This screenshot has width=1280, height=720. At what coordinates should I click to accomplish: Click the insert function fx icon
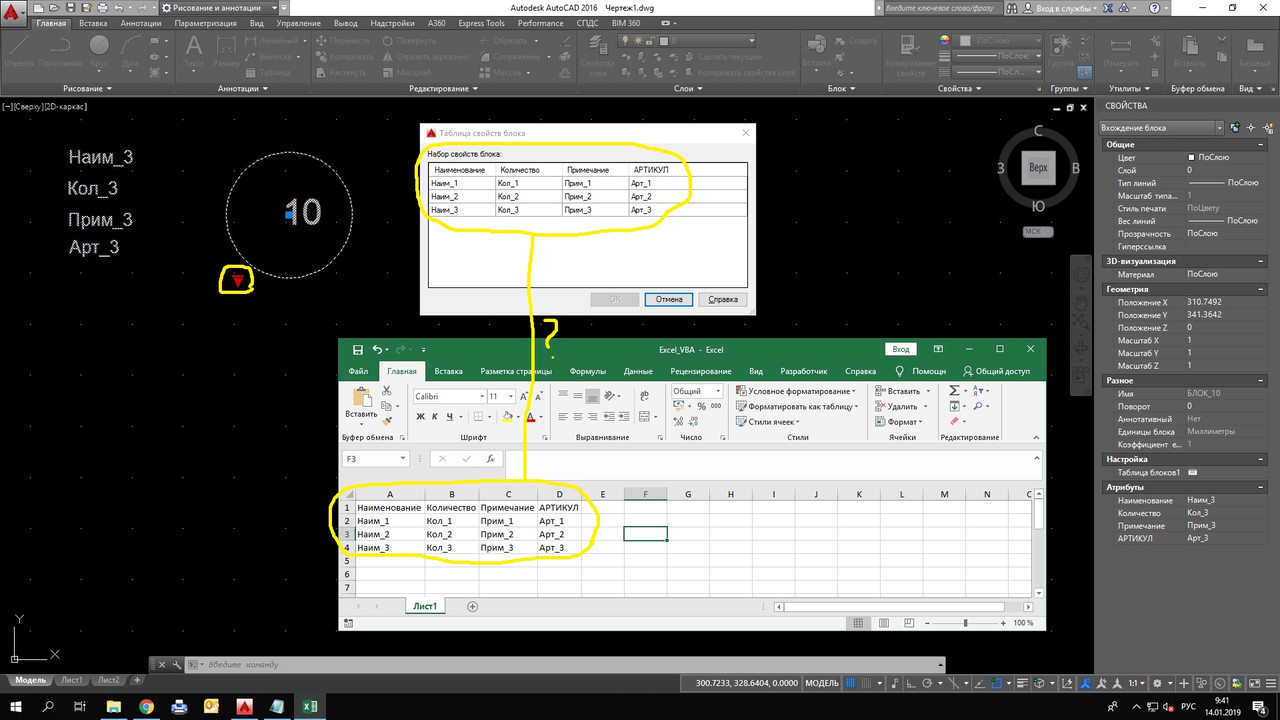coord(490,459)
